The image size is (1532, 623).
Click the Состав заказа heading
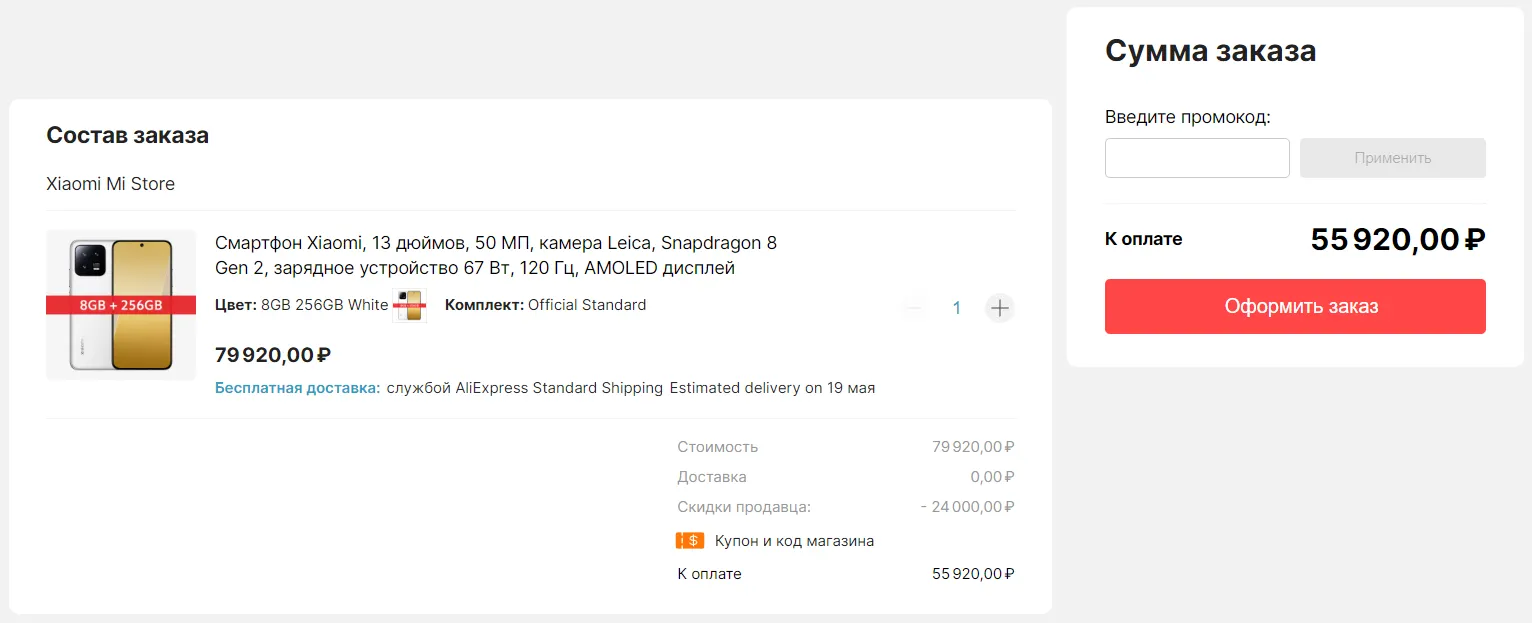coord(128,136)
